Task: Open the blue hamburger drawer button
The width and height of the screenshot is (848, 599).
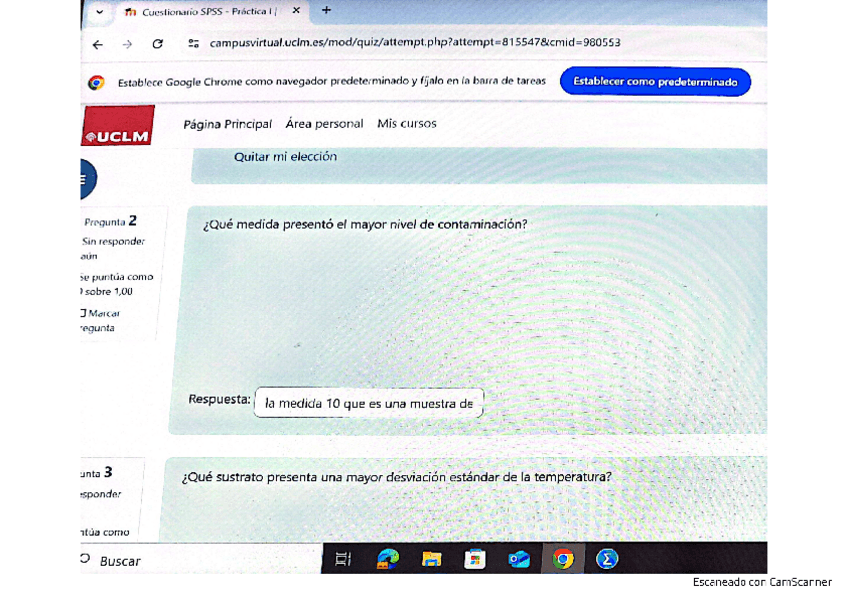Action: click(85, 179)
